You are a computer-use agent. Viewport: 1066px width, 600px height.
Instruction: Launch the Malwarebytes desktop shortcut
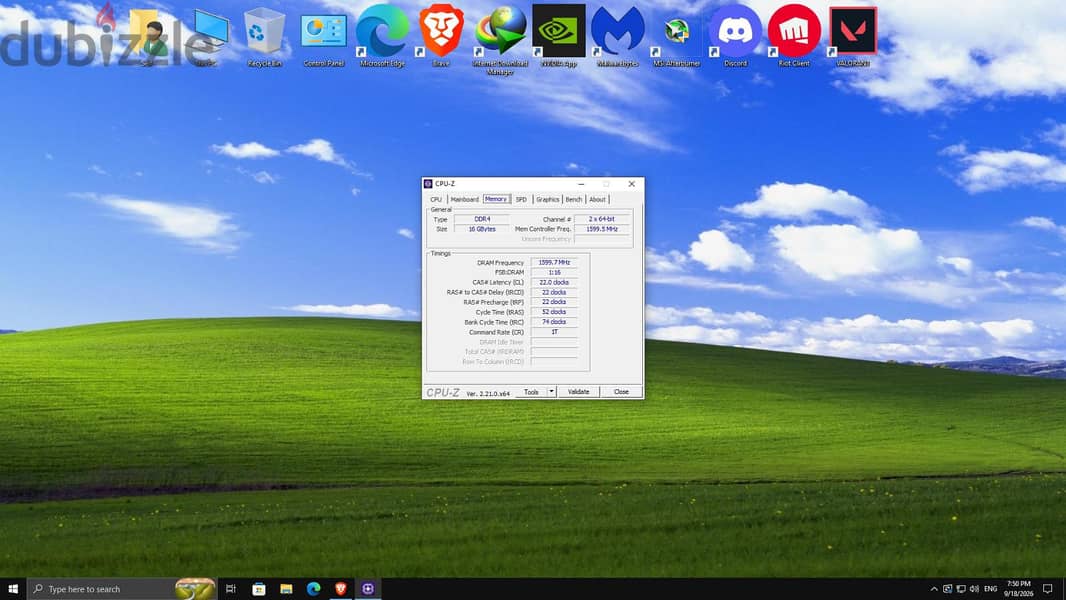tap(617, 37)
